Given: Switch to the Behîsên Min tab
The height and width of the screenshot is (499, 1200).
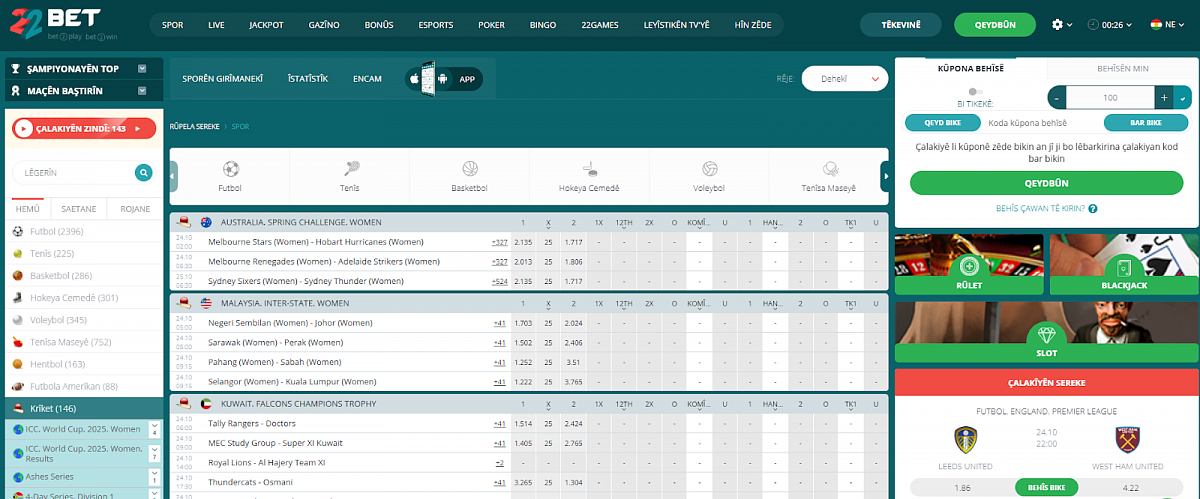Looking at the screenshot, I should coord(1122,68).
